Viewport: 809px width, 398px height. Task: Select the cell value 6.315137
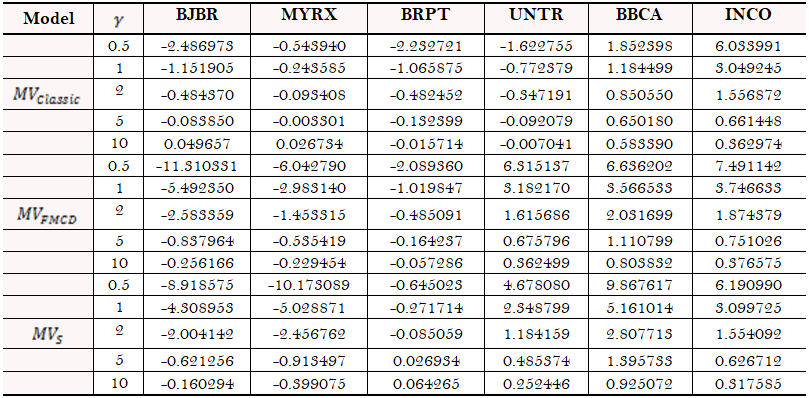pyautogui.click(x=533, y=167)
